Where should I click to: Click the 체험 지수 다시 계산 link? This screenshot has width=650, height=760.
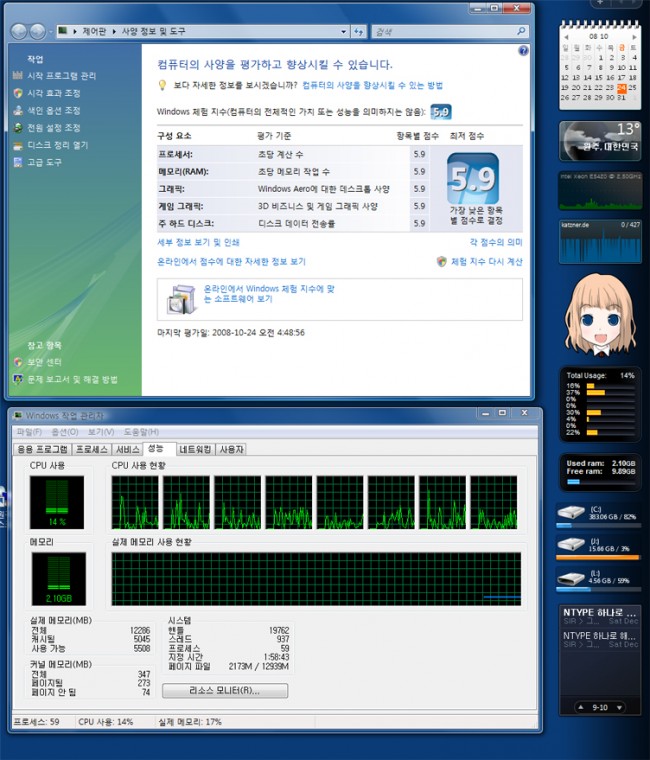[486, 262]
